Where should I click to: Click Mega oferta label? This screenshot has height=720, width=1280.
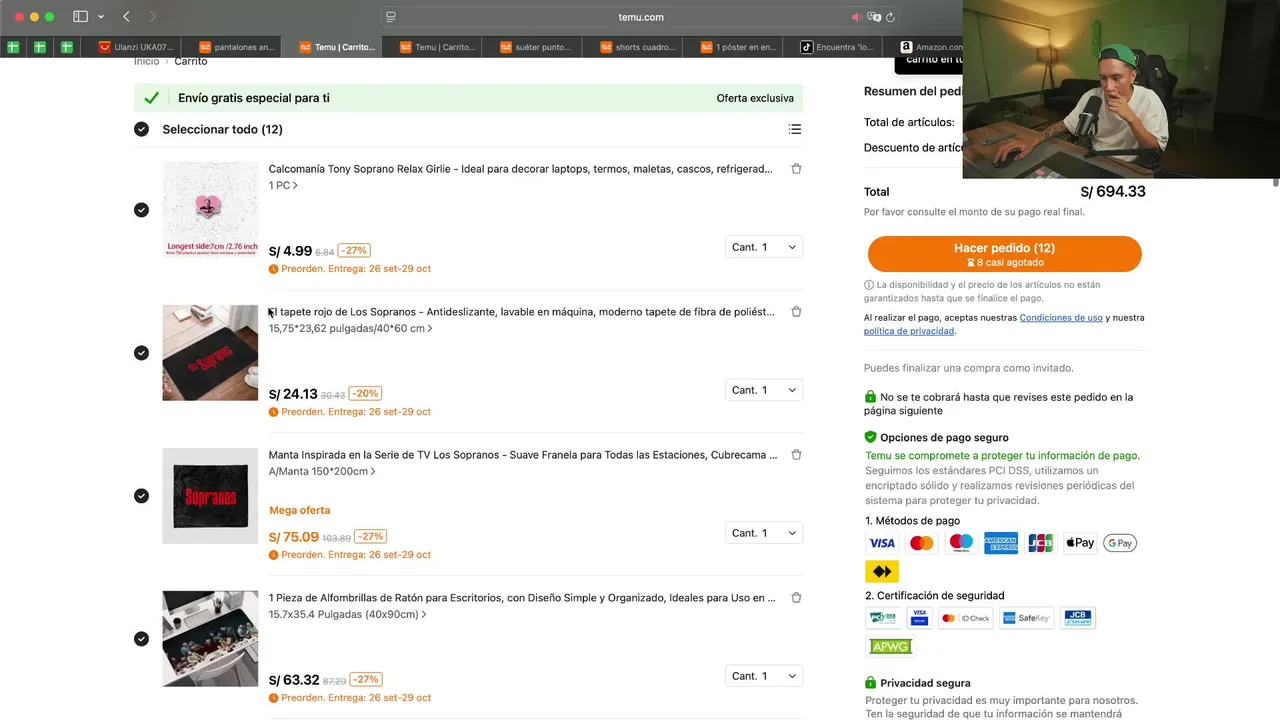300,510
